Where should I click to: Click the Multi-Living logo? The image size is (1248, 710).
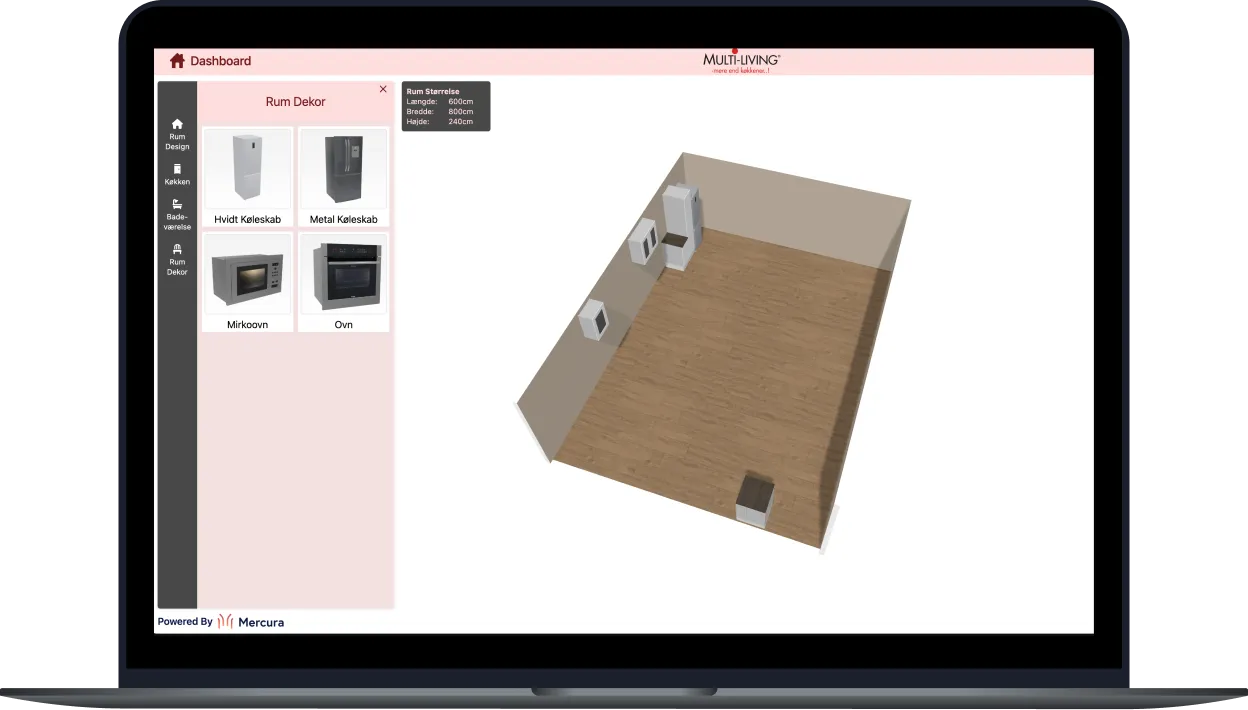click(740, 60)
